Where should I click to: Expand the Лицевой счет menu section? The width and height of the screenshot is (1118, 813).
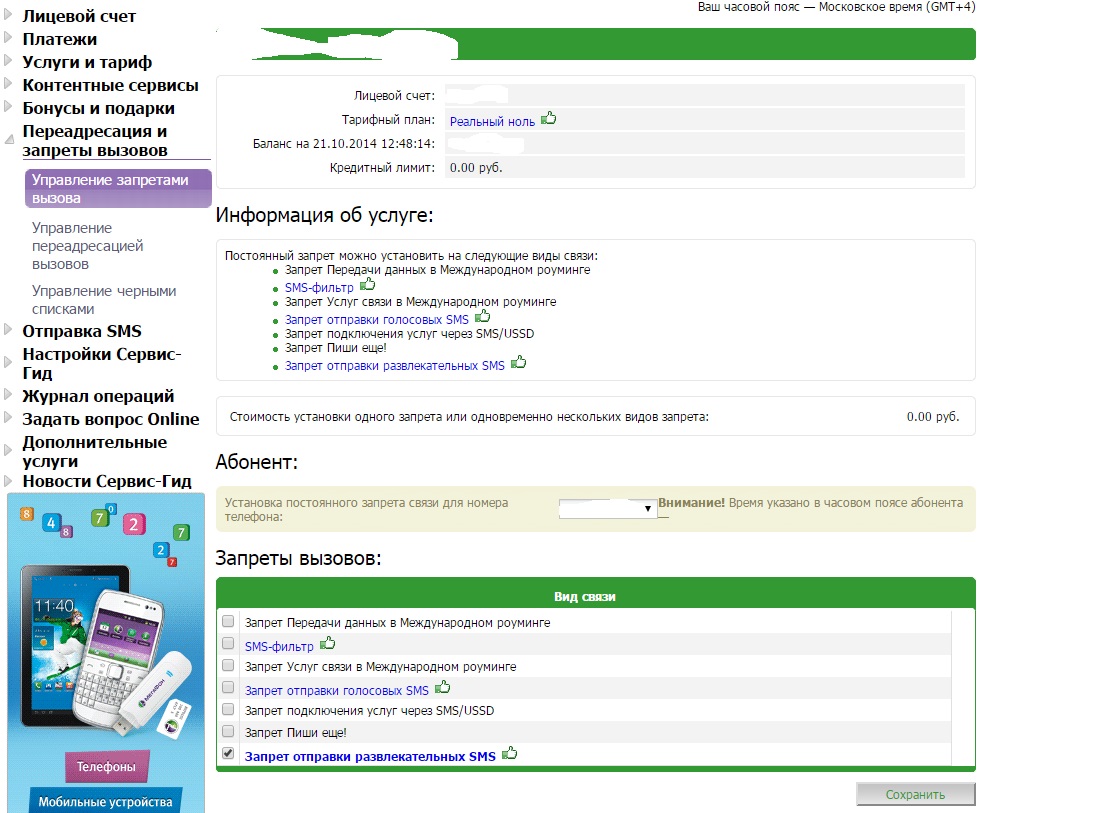coord(79,16)
